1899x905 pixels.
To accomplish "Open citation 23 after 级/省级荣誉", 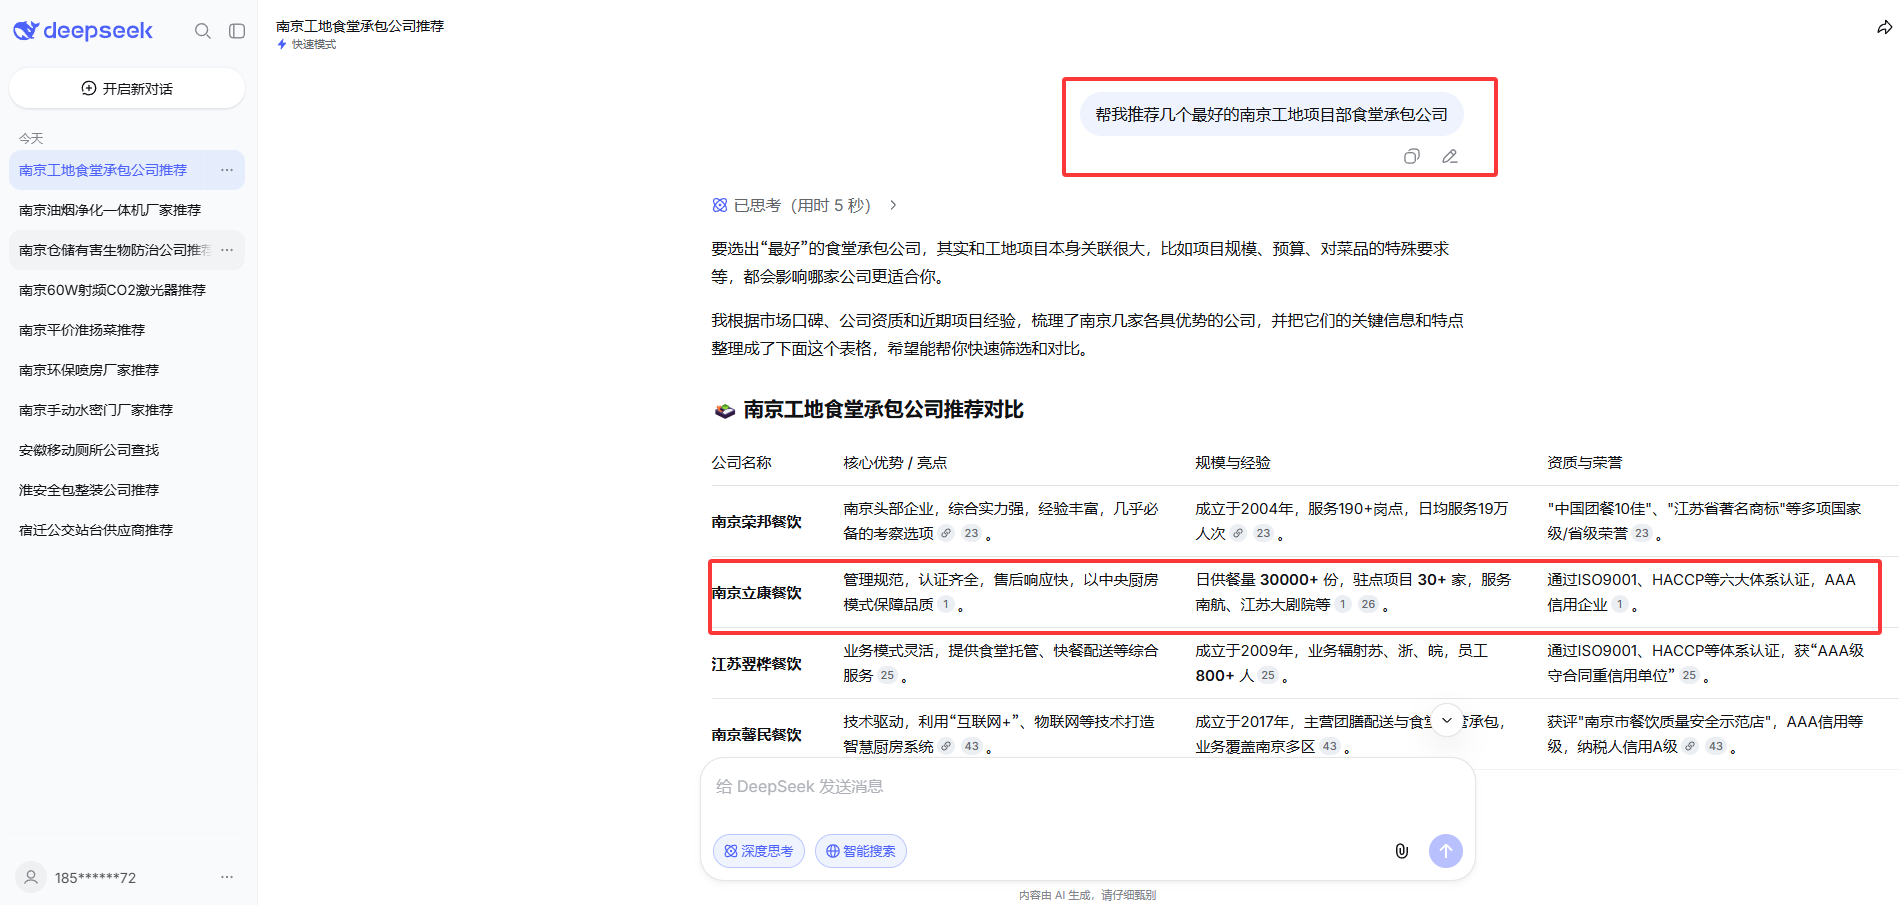I will coord(1641,533).
